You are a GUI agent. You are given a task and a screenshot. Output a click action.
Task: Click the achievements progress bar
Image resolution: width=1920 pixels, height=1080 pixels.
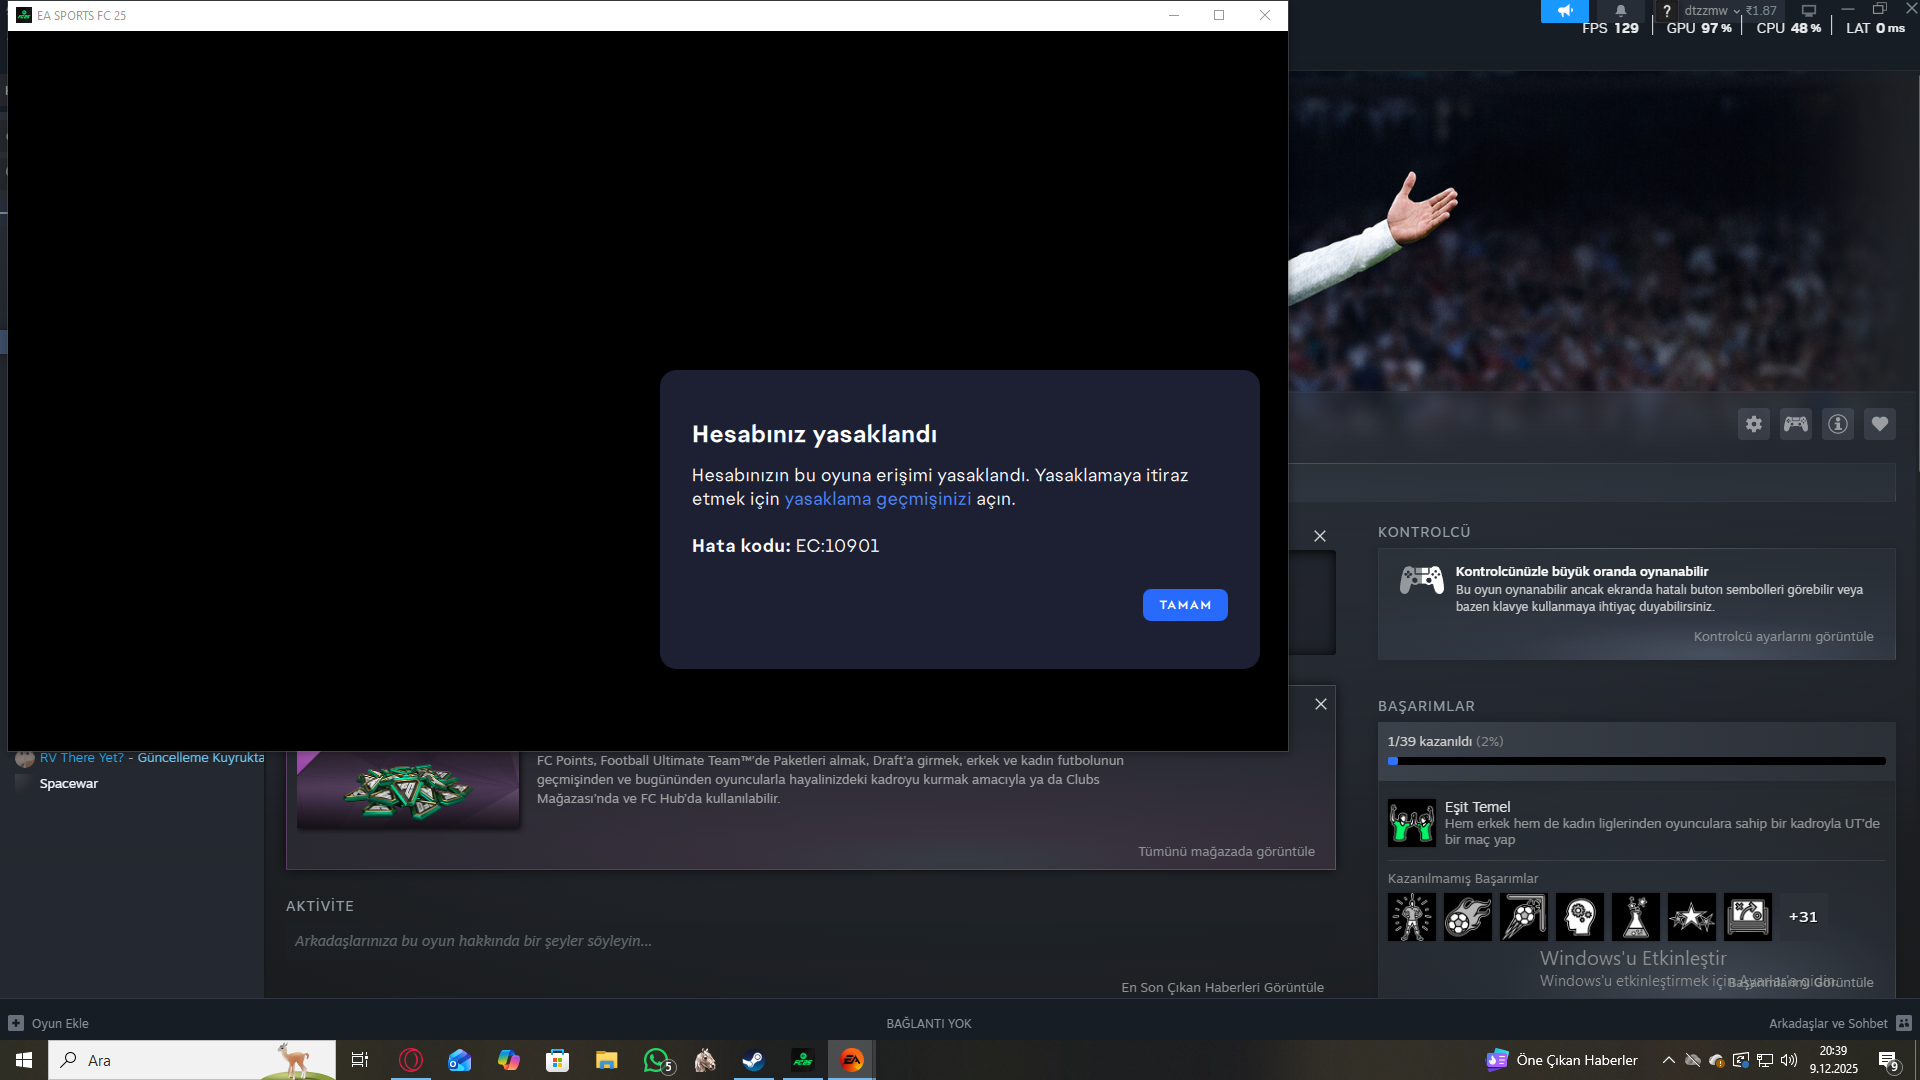1636,761
